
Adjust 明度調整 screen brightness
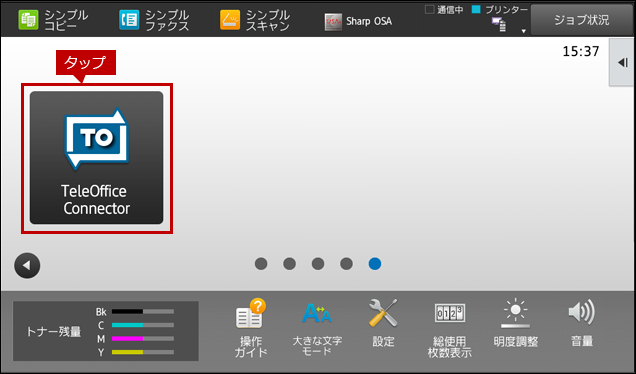pyautogui.click(x=516, y=323)
